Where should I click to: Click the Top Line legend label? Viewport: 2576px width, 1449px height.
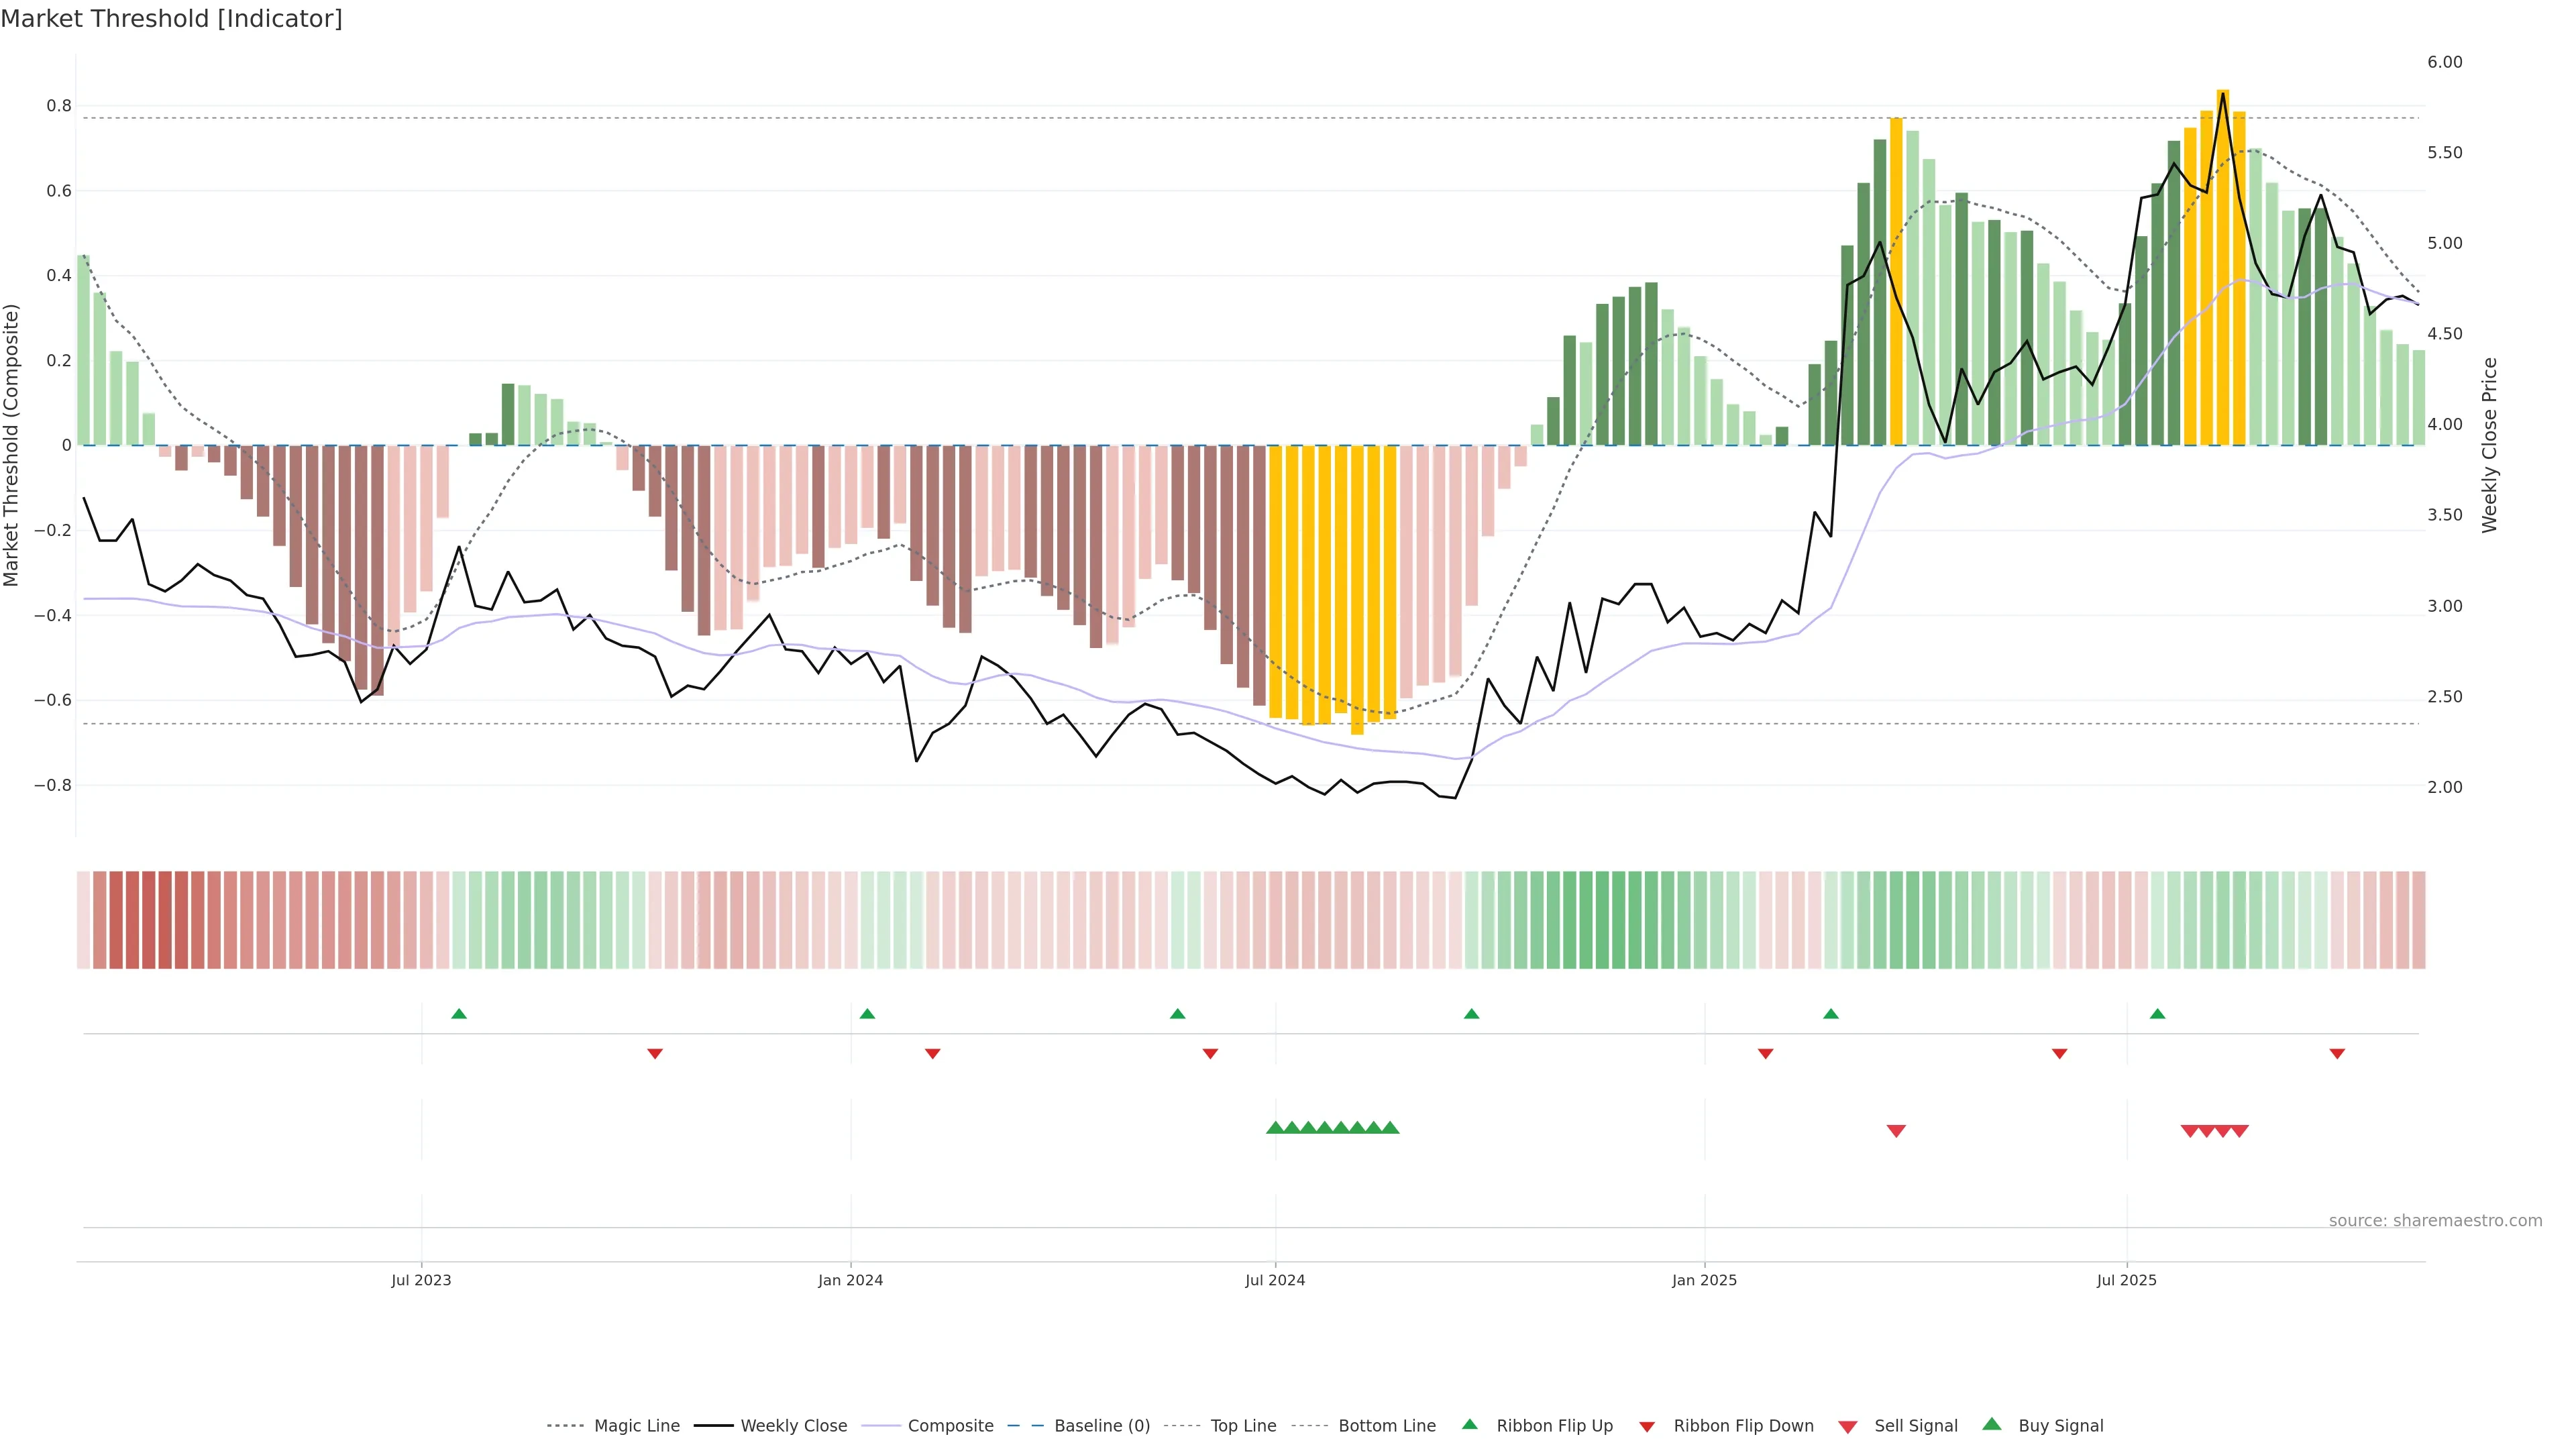click(x=1243, y=1425)
